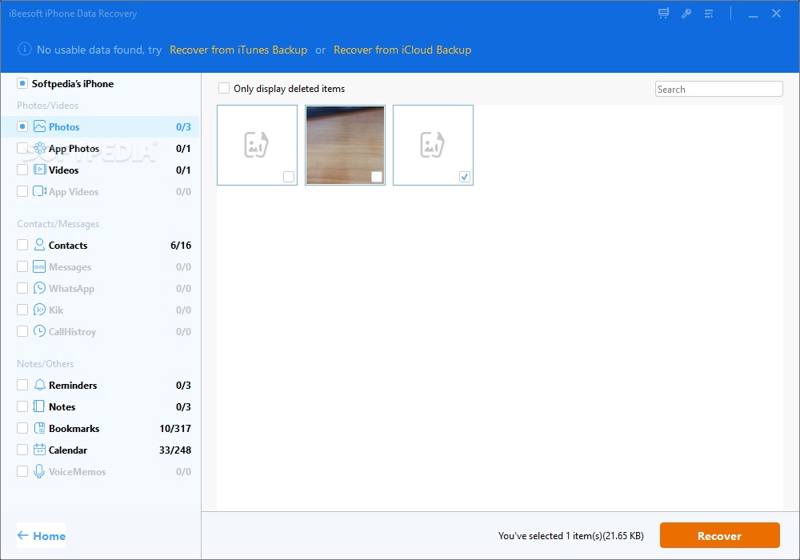Select the Contacts category label
This screenshot has width=800, height=560.
68,245
